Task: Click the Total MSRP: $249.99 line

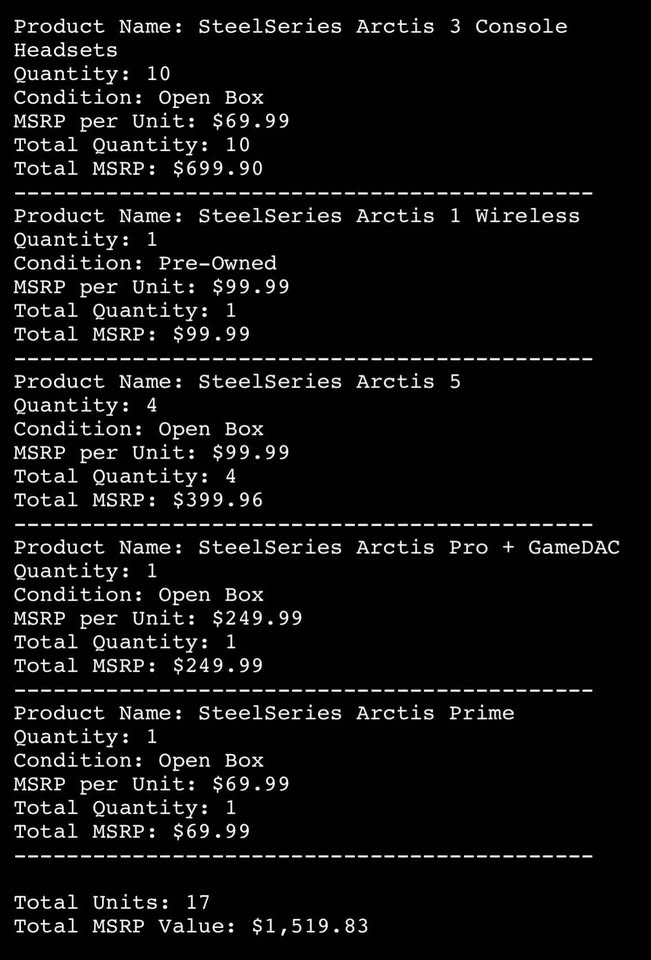Action: pos(138,666)
